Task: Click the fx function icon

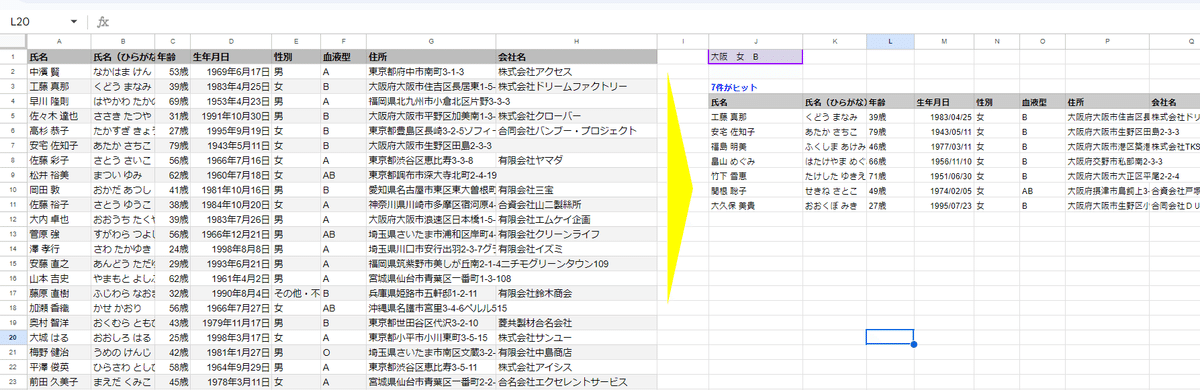Action: tap(104, 21)
